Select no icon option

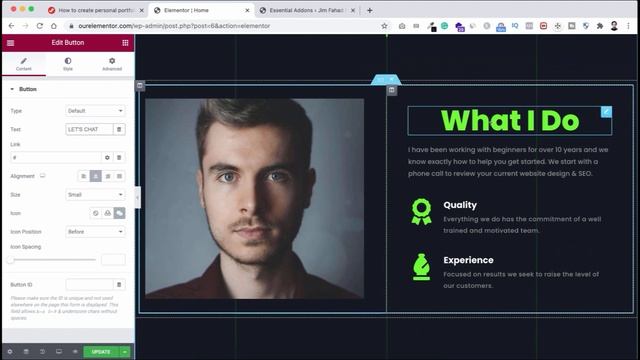click(x=96, y=213)
